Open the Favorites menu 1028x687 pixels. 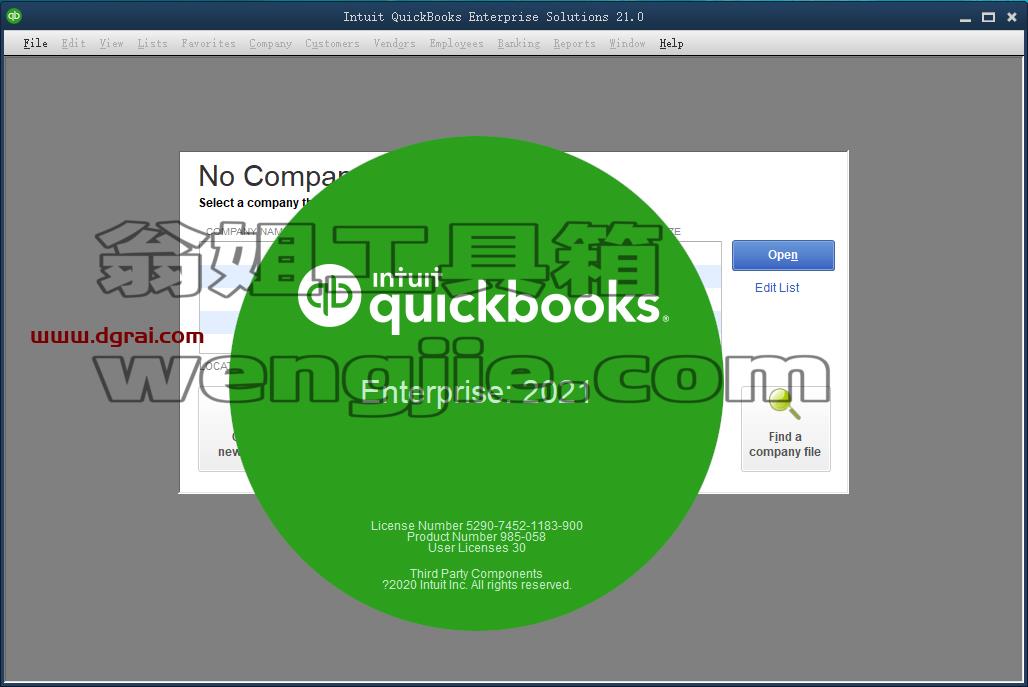pyautogui.click(x=208, y=43)
